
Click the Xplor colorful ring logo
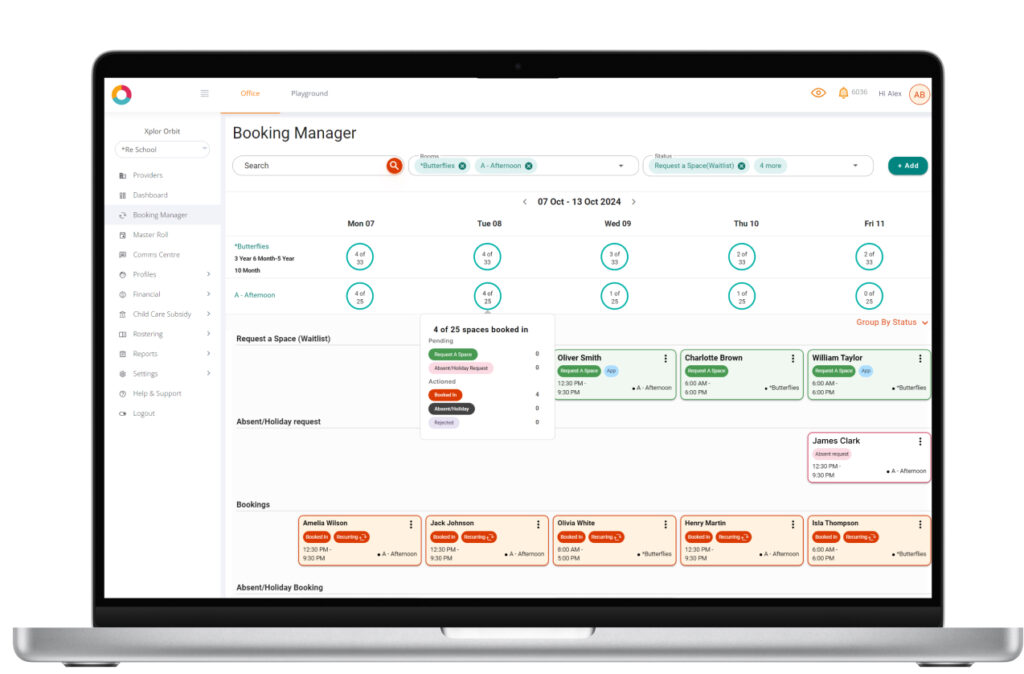coord(121,95)
